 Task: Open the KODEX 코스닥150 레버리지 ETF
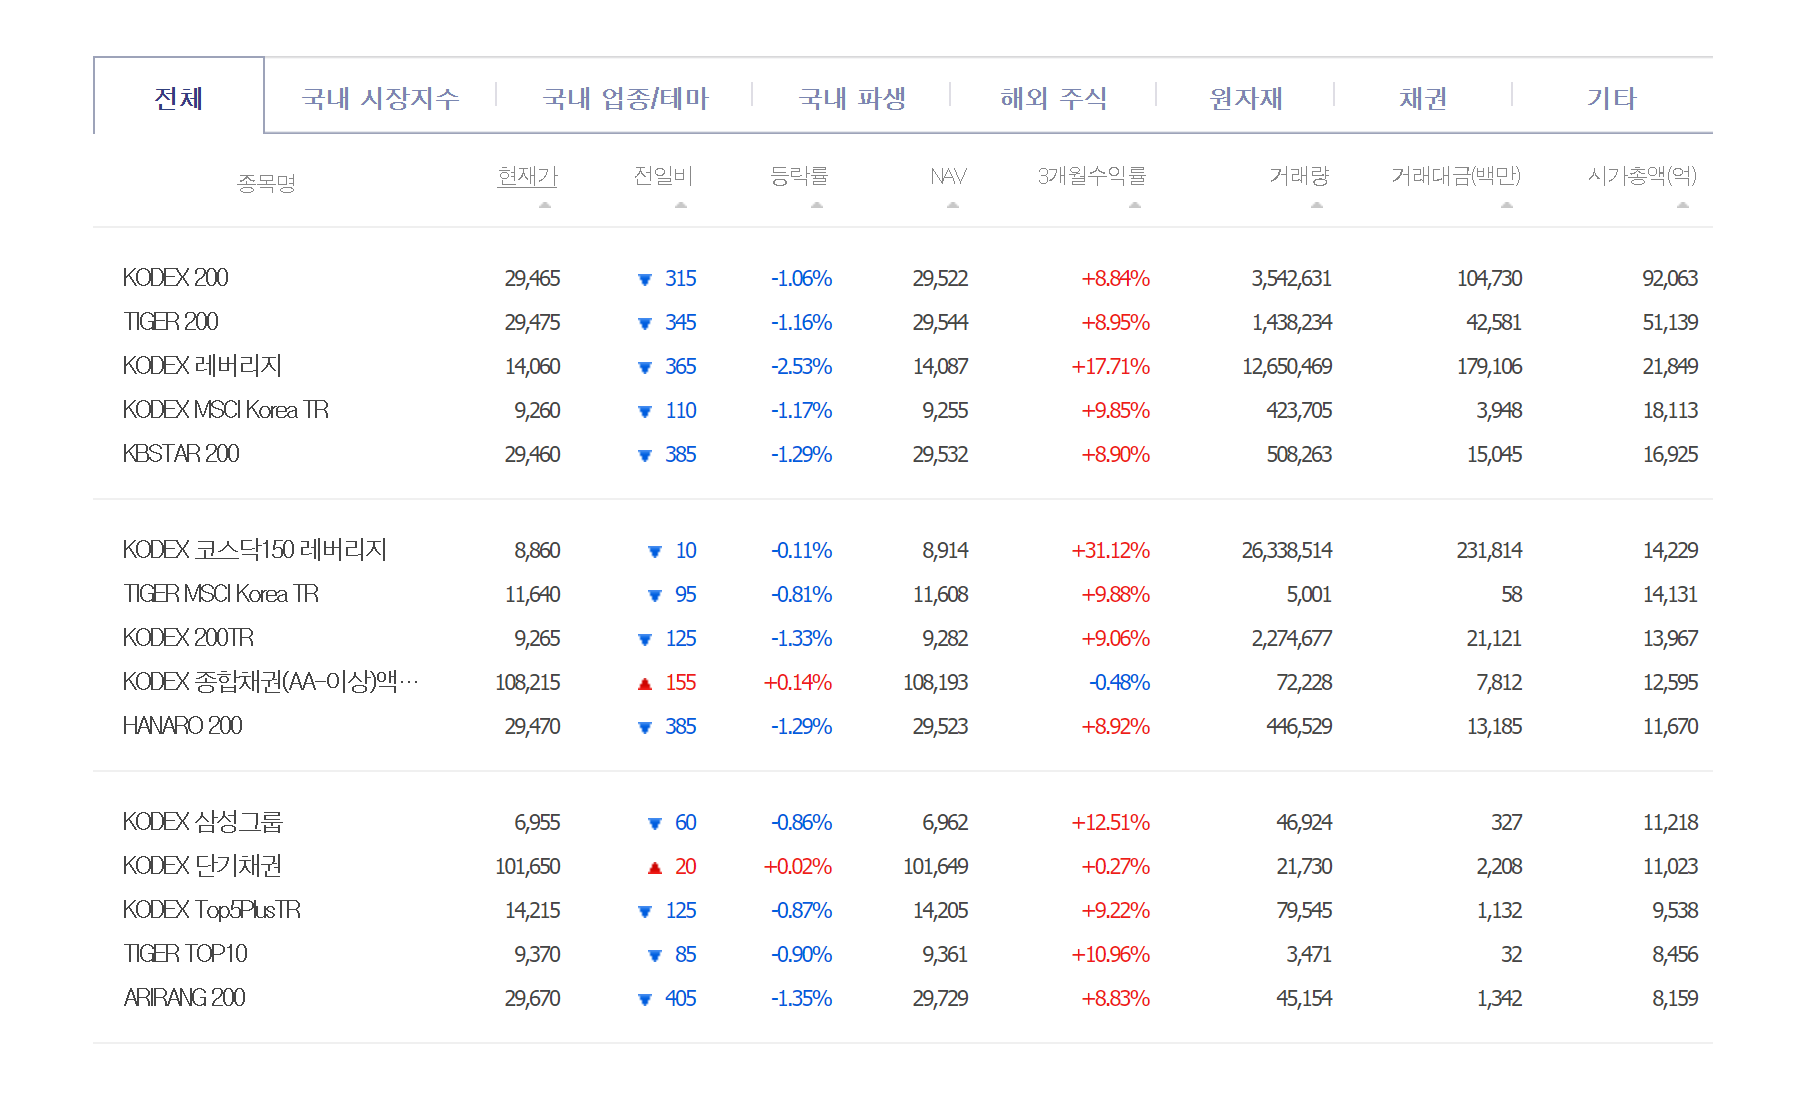(x=254, y=550)
